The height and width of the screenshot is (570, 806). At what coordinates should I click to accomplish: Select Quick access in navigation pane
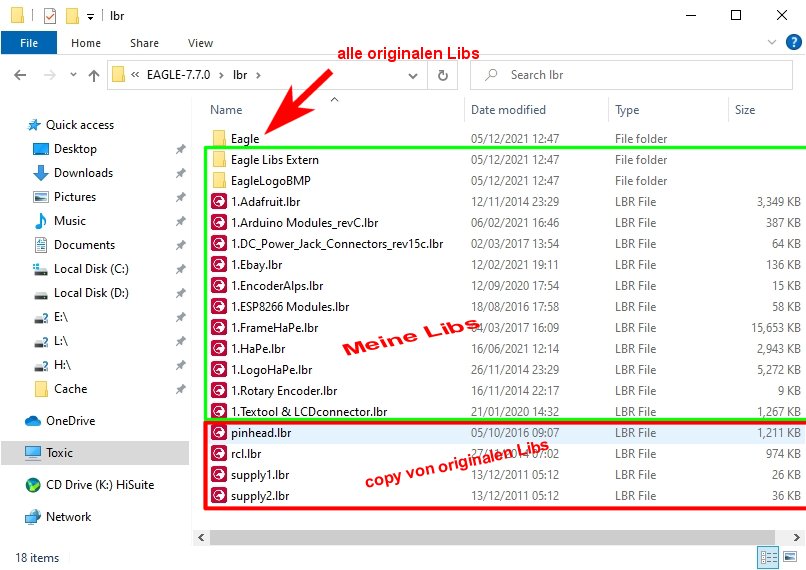(80, 125)
